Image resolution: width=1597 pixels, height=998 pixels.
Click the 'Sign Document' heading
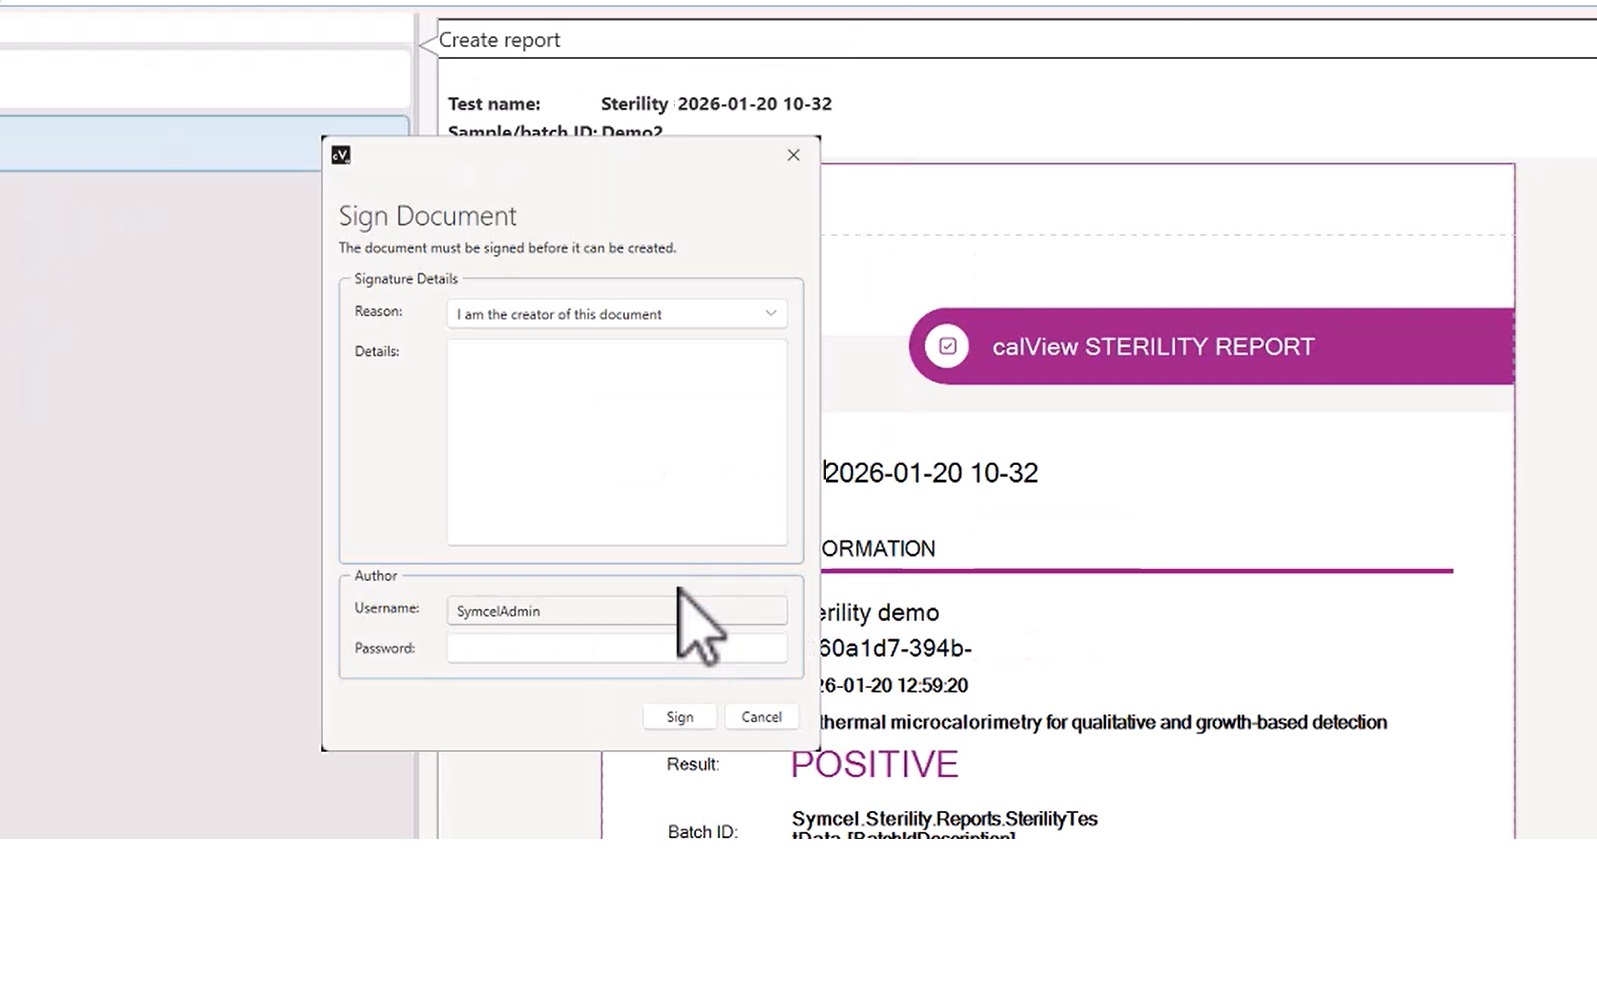point(427,216)
